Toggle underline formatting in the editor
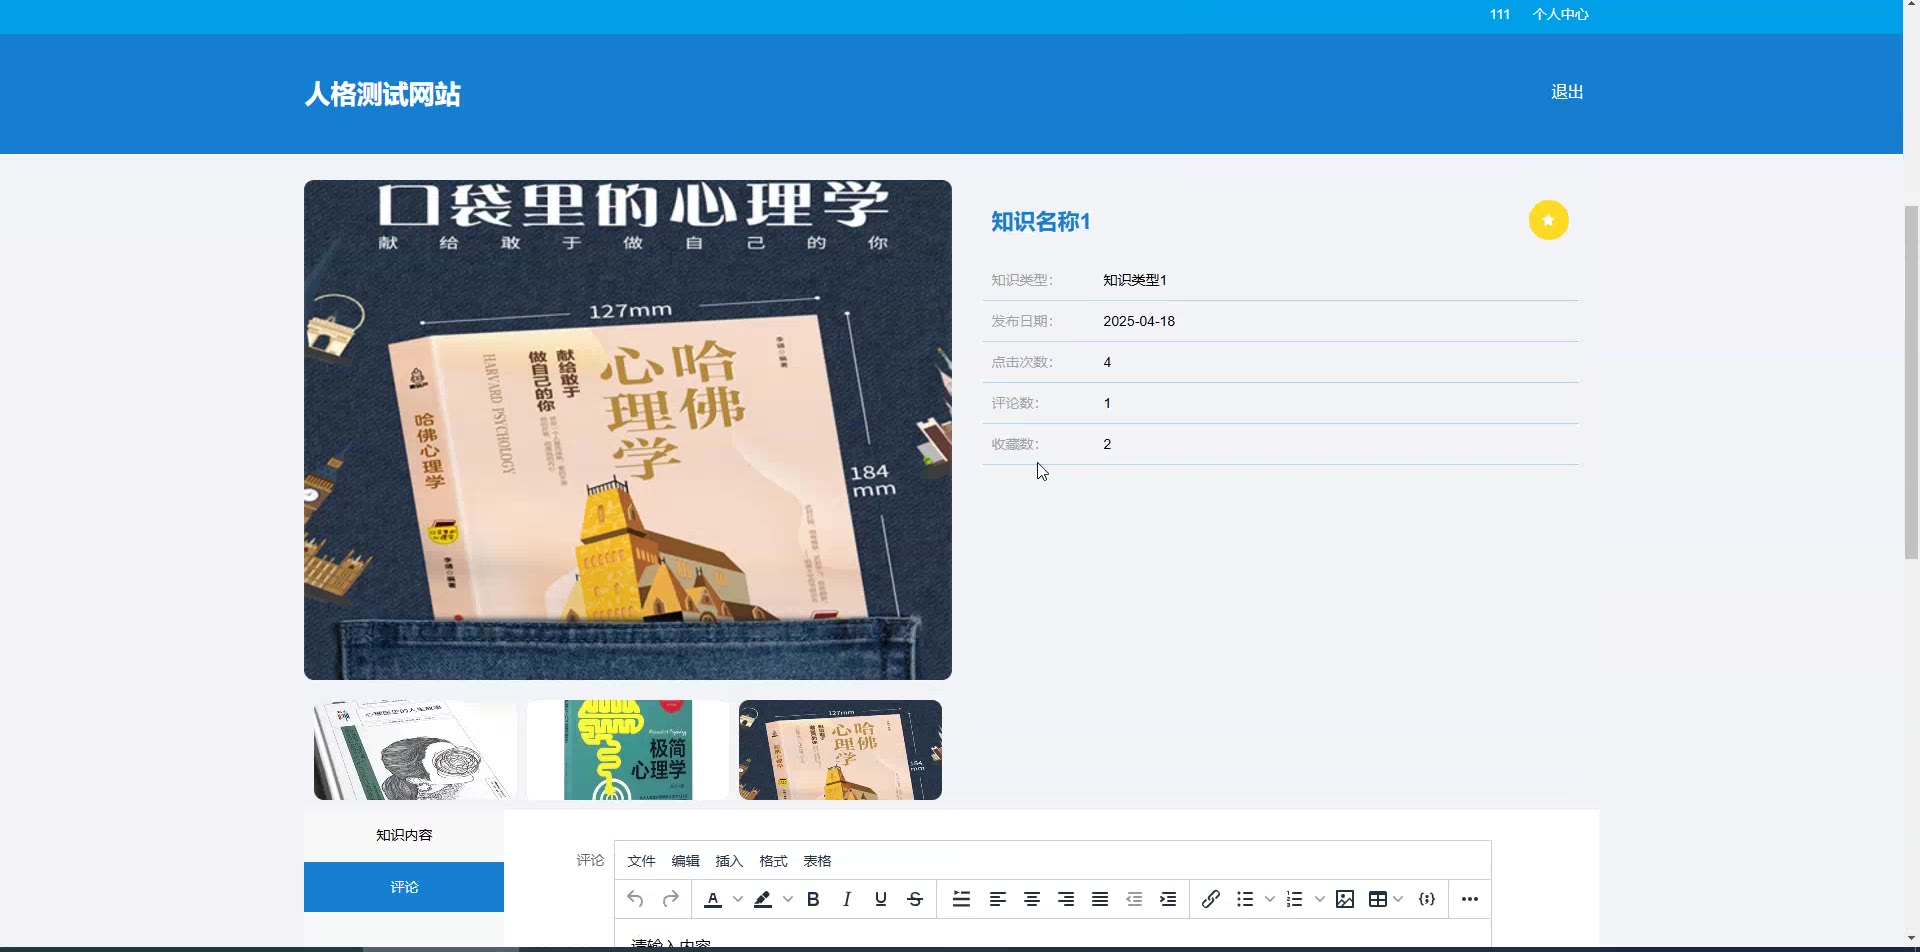This screenshot has width=1920, height=952. tap(881, 899)
